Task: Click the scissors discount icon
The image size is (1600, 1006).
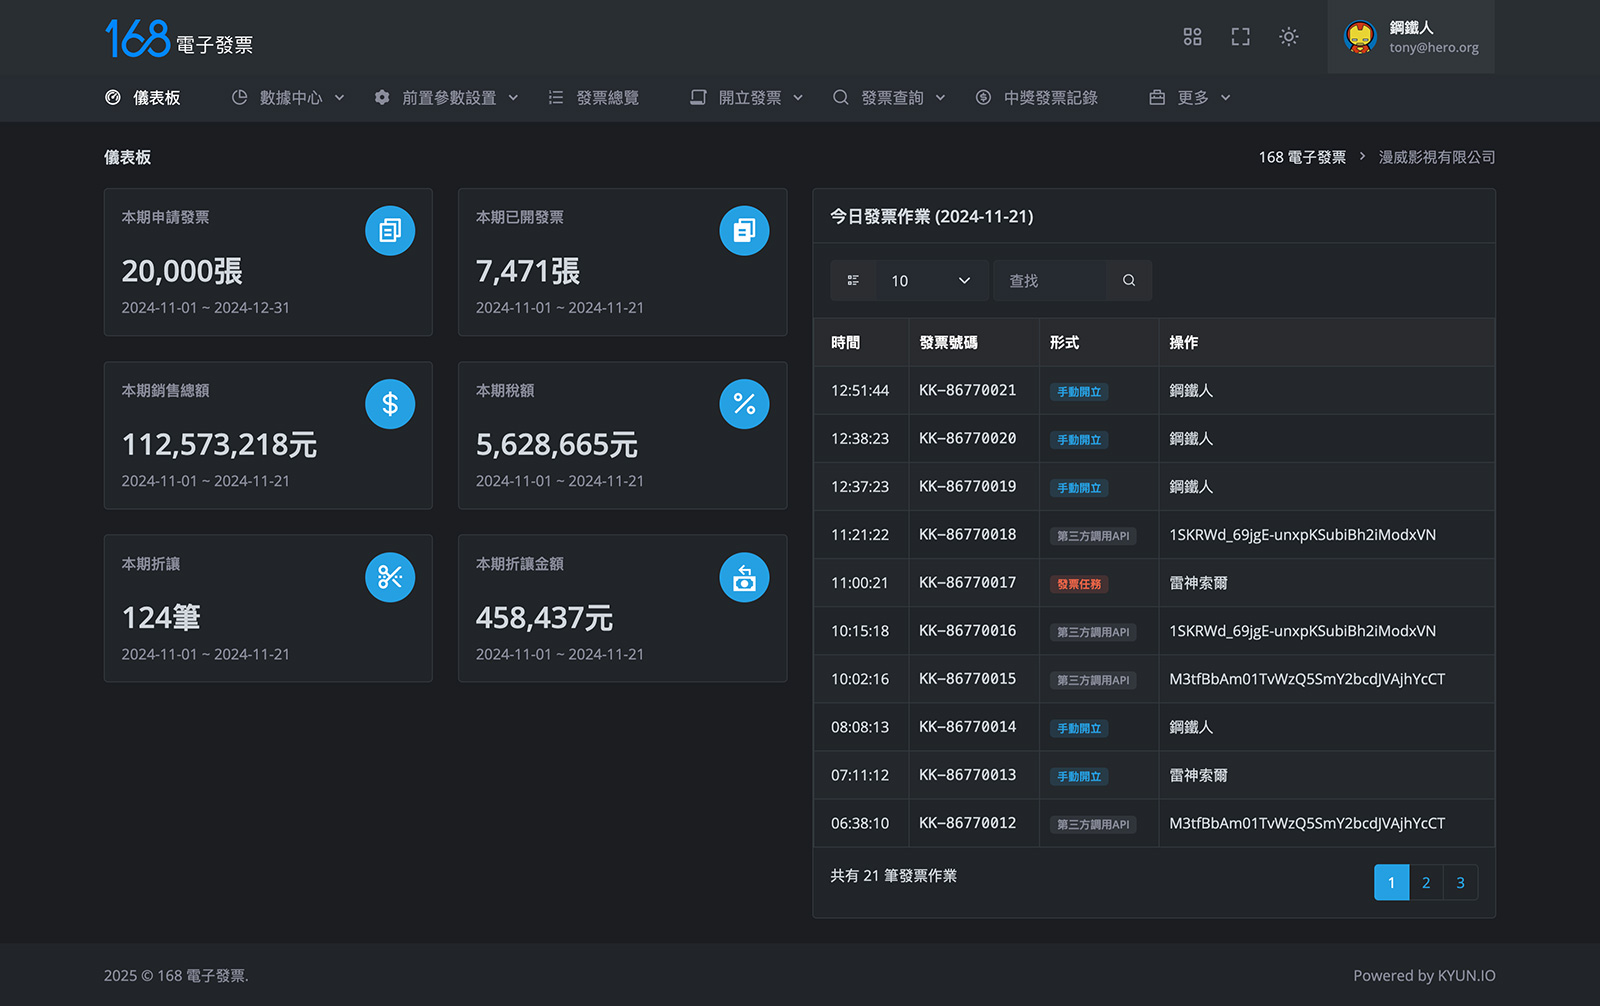Action: pos(390,578)
